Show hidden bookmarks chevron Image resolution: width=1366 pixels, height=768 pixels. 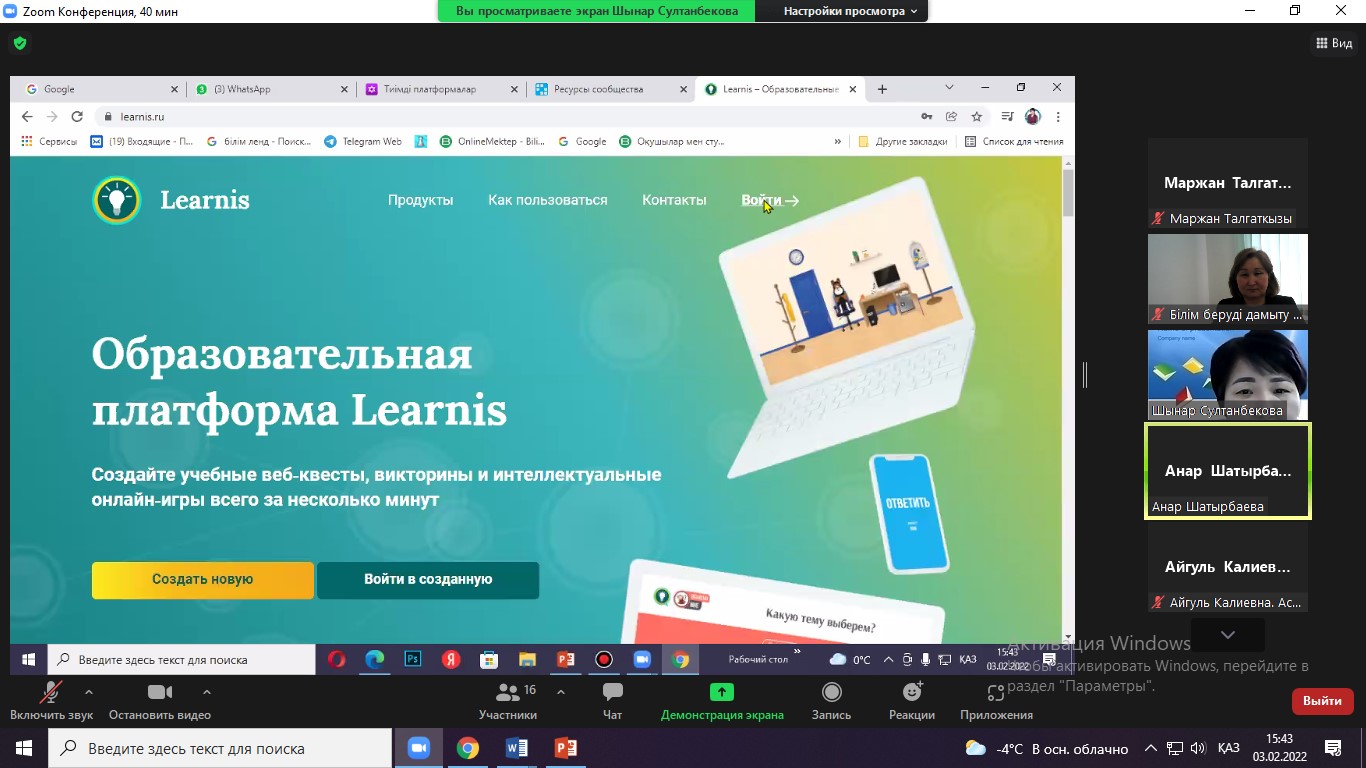[x=838, y=142]
